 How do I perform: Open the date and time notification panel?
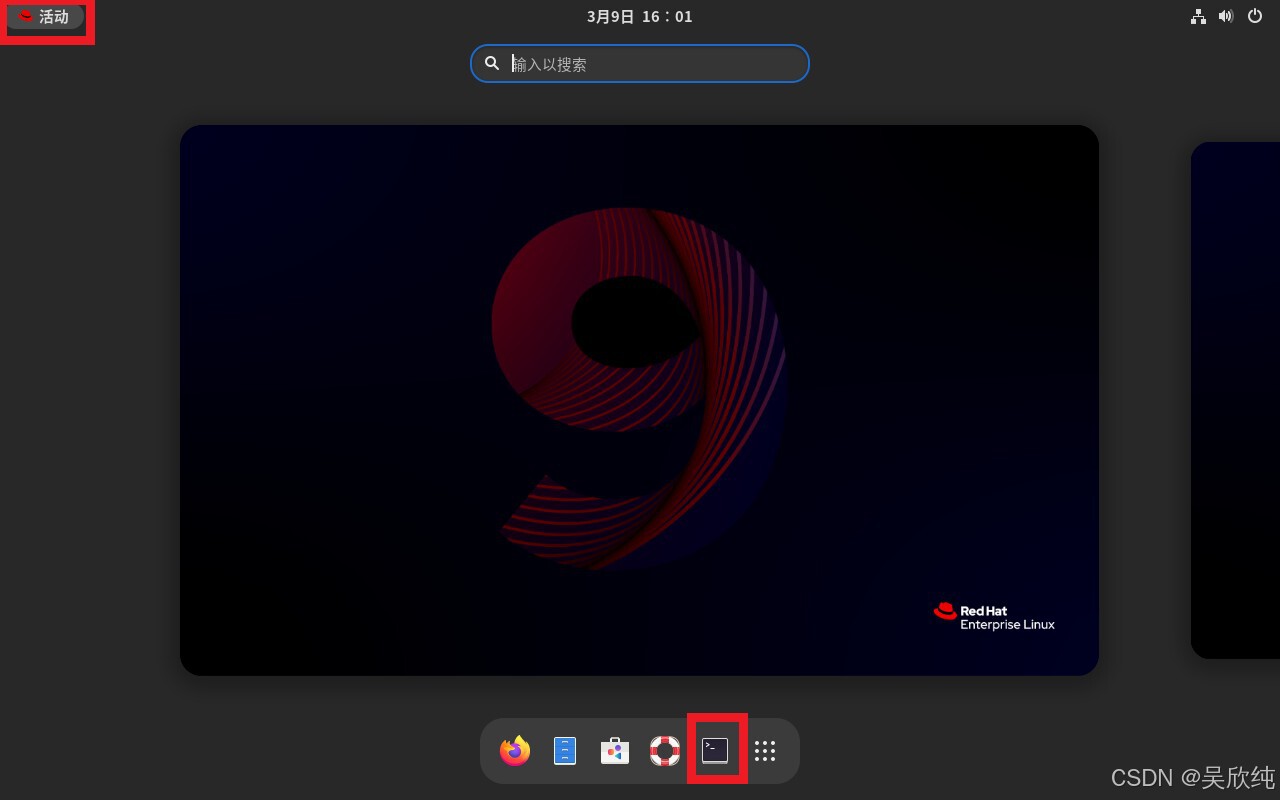pos(639,17)
